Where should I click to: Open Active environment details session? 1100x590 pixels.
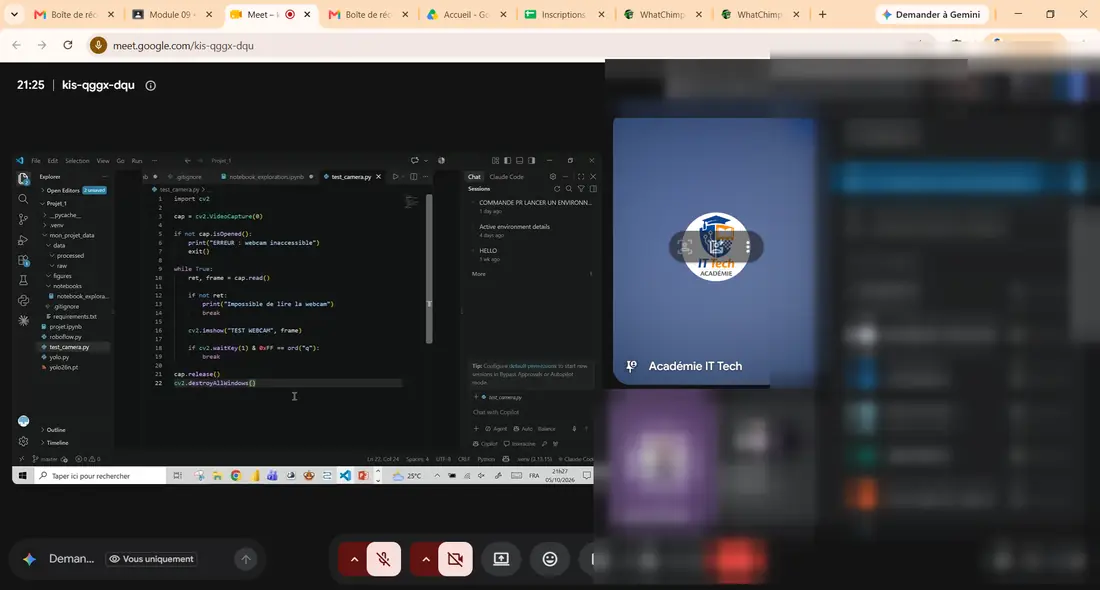514,227
